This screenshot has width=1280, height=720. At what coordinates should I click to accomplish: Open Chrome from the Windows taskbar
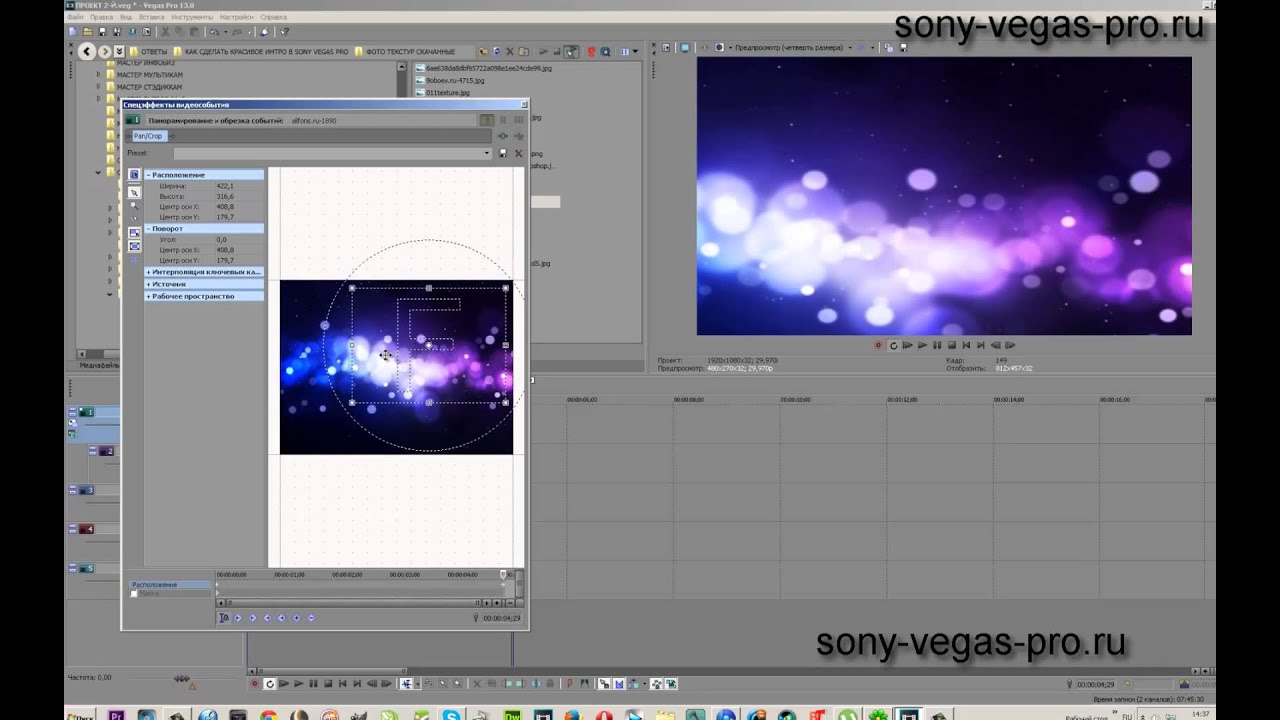268,715
